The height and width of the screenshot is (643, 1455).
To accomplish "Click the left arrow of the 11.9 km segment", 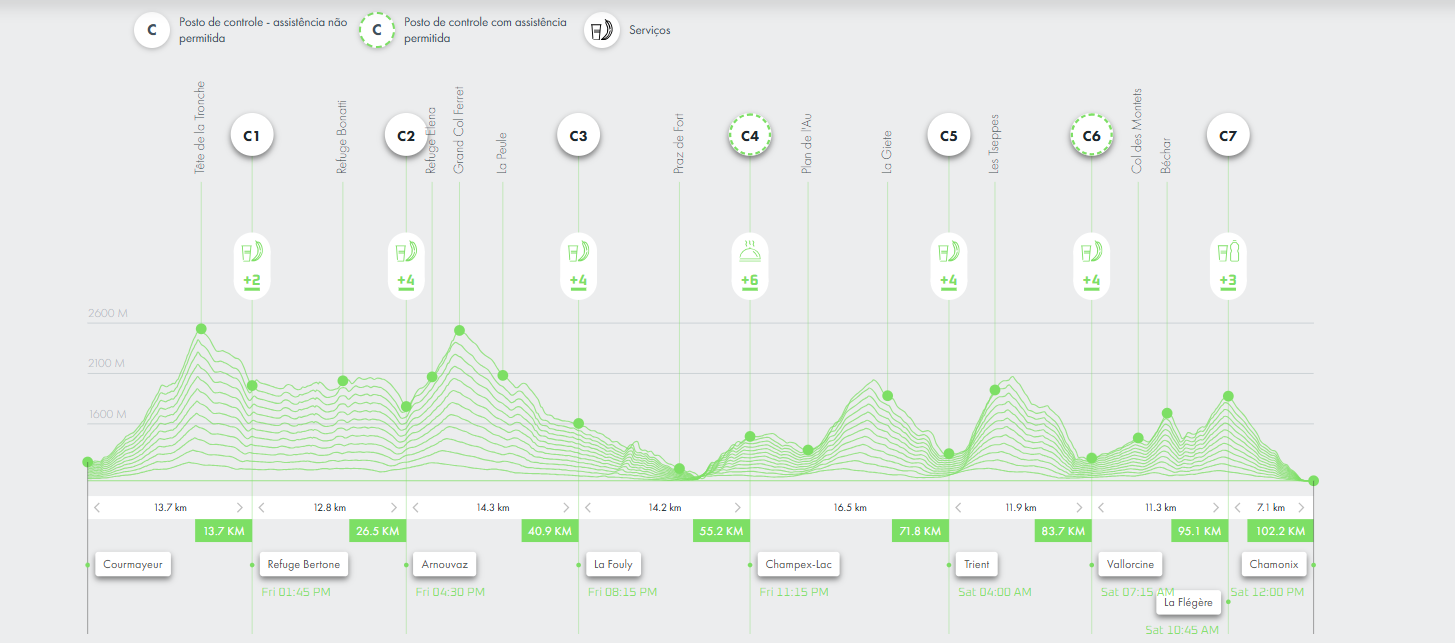I will click(x=959, y=508).
